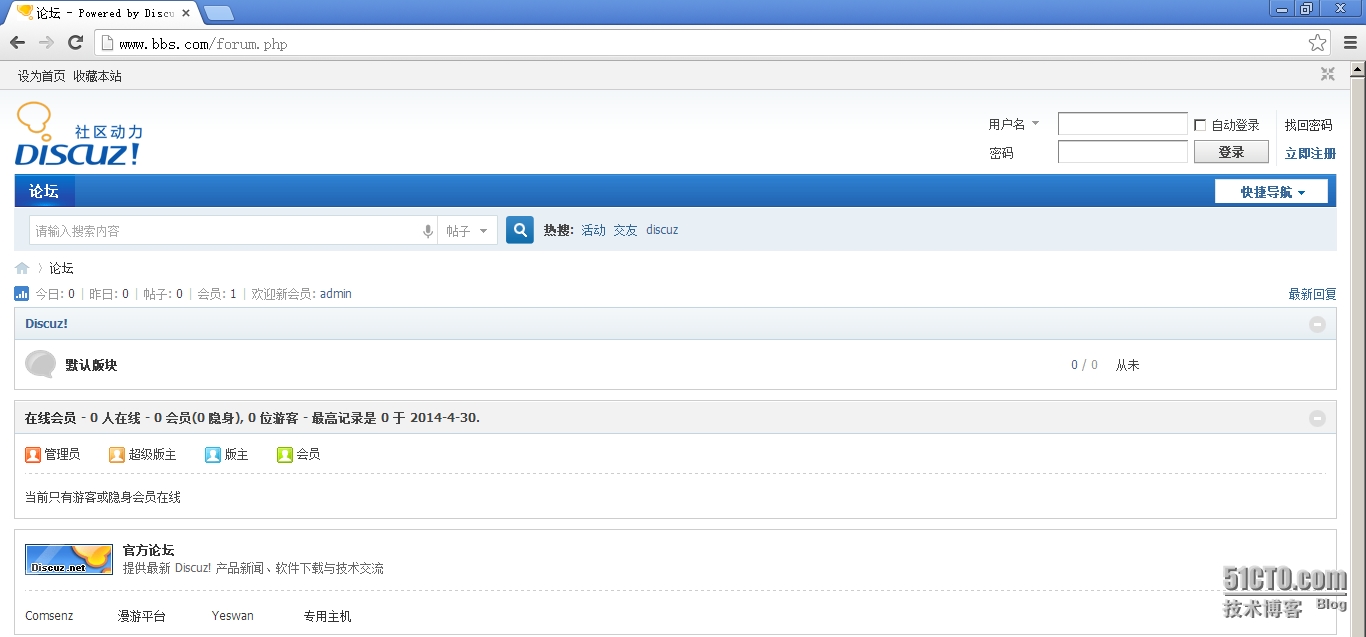Close the browser tab with X
This screenshot has width=1366, height=637.
[x=186, y=13]
